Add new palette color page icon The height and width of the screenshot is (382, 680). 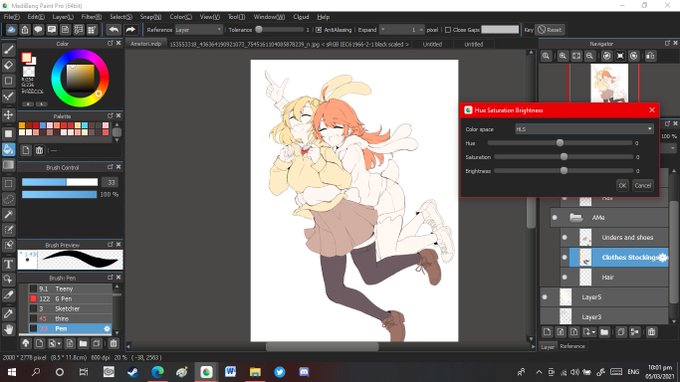pos(26,150)
